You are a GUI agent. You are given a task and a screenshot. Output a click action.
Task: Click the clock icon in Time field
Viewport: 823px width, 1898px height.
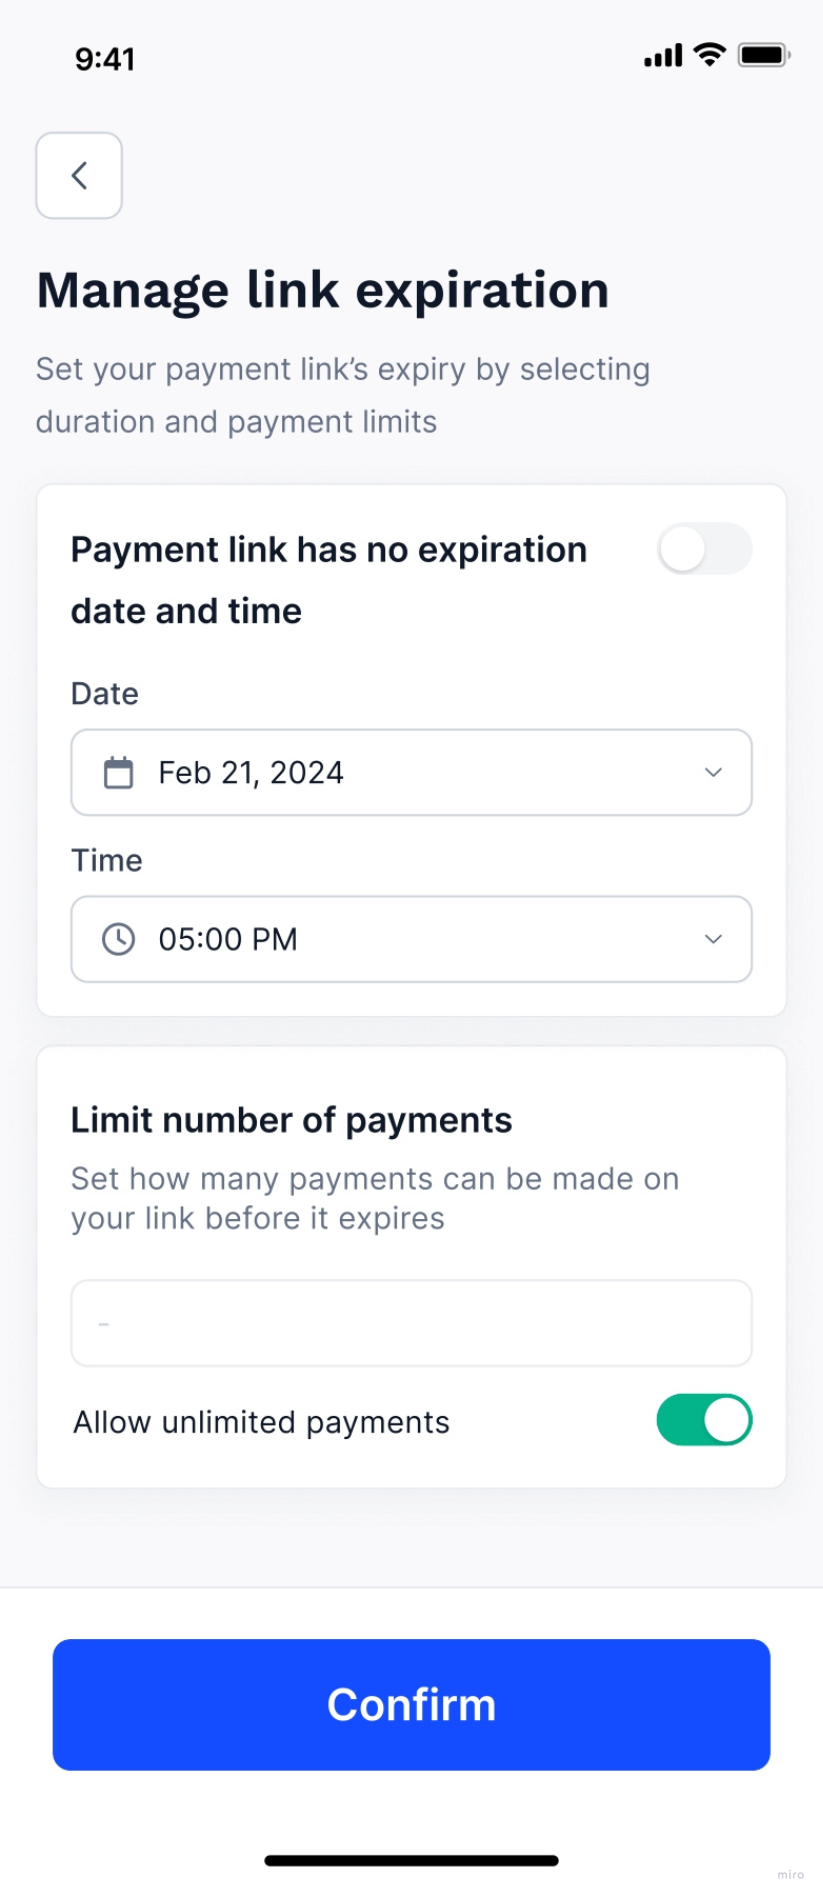119,939
